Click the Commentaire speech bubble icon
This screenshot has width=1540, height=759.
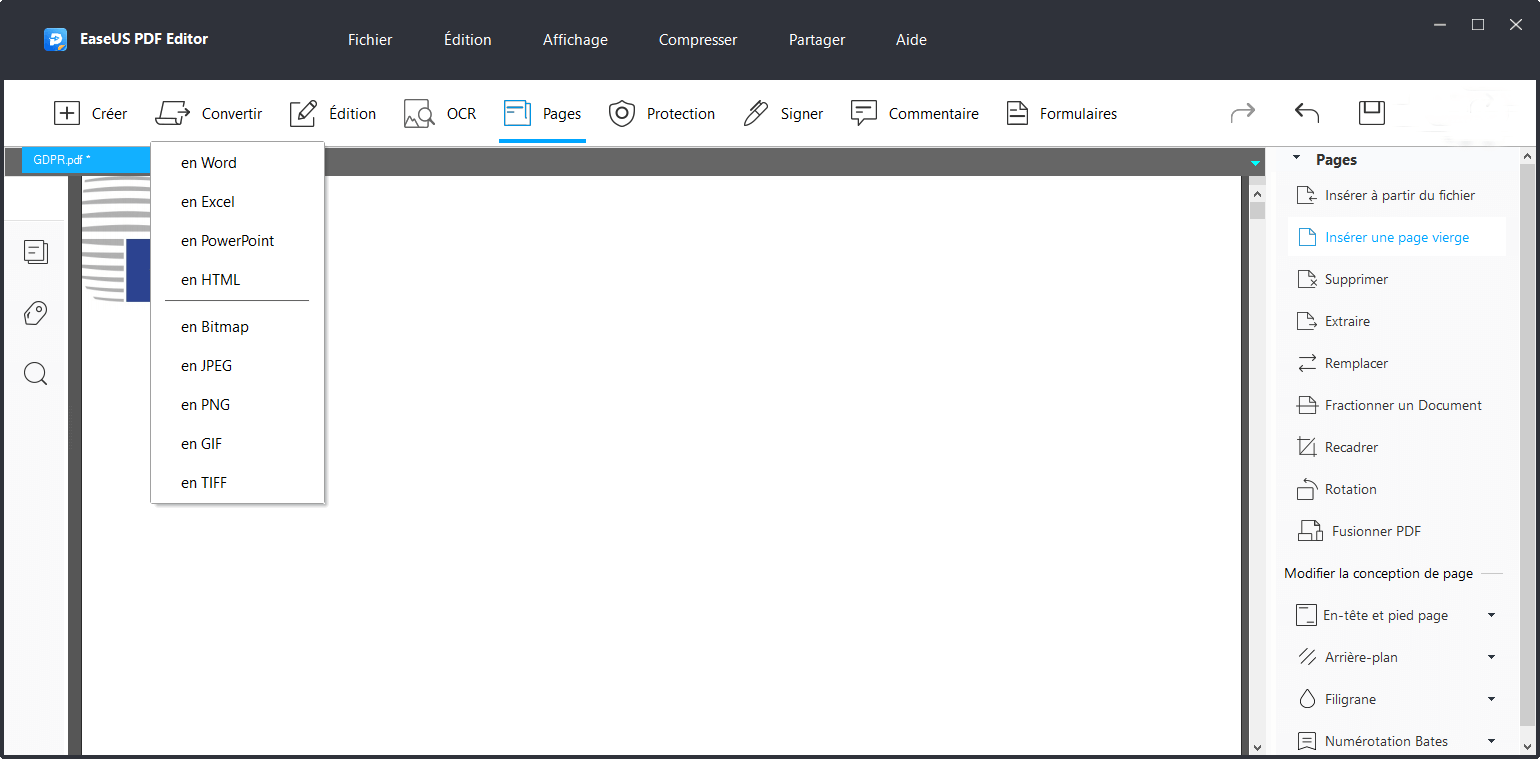tap(864, 113)
